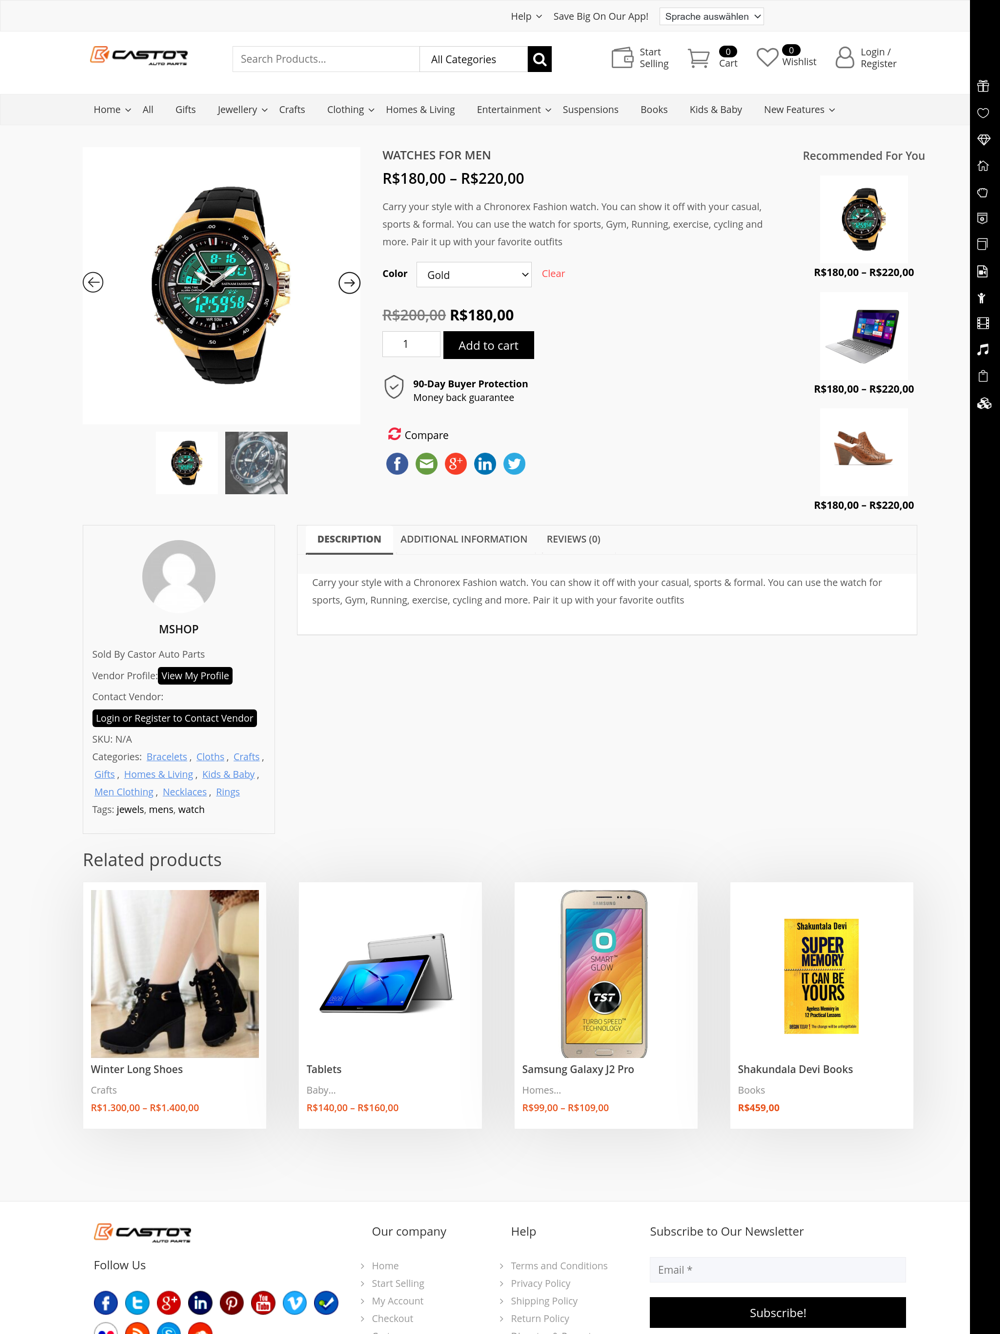1000x1334 pixels.
Task: Click the search magnifier button
Action: [x=539, y=59]
